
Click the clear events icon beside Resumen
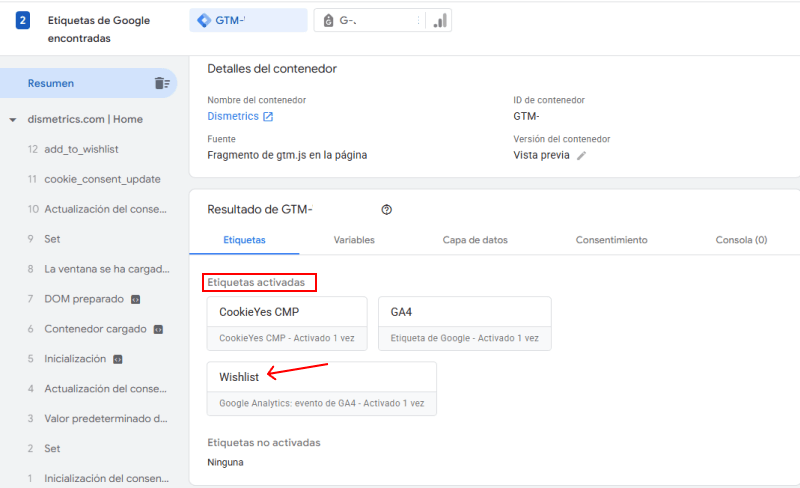(162, 83)
